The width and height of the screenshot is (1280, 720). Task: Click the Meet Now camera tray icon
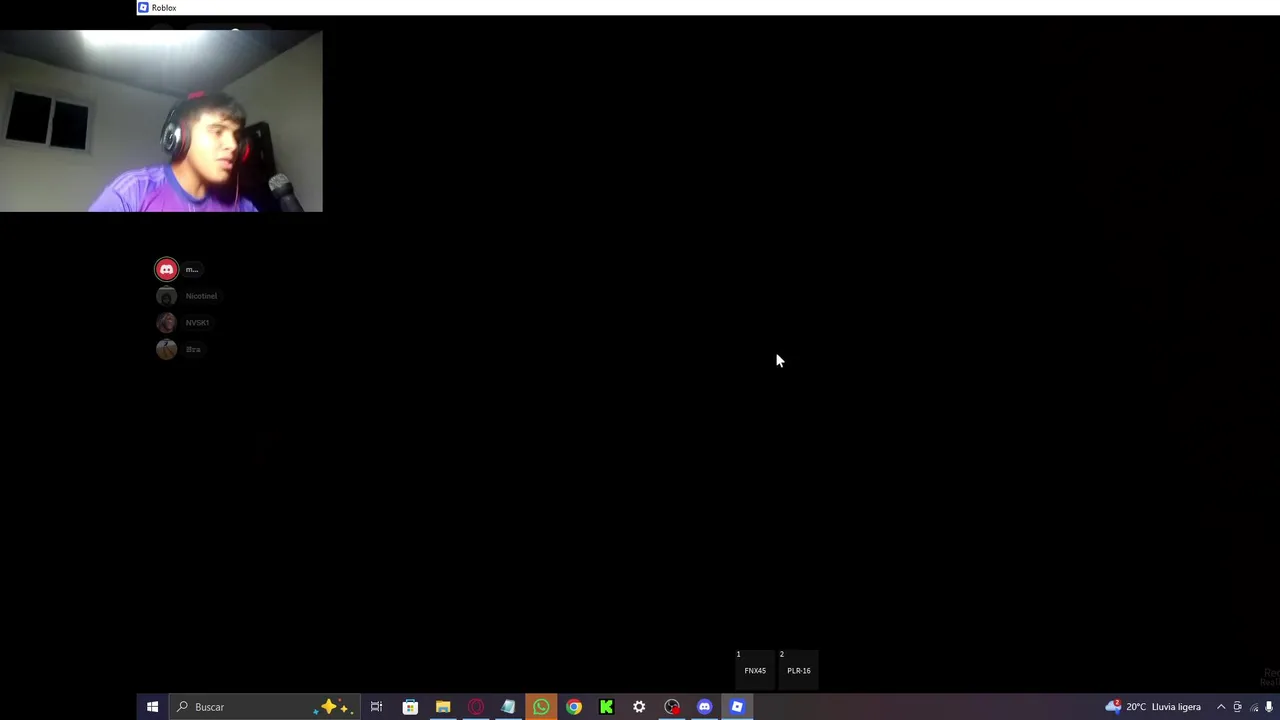1238,707
